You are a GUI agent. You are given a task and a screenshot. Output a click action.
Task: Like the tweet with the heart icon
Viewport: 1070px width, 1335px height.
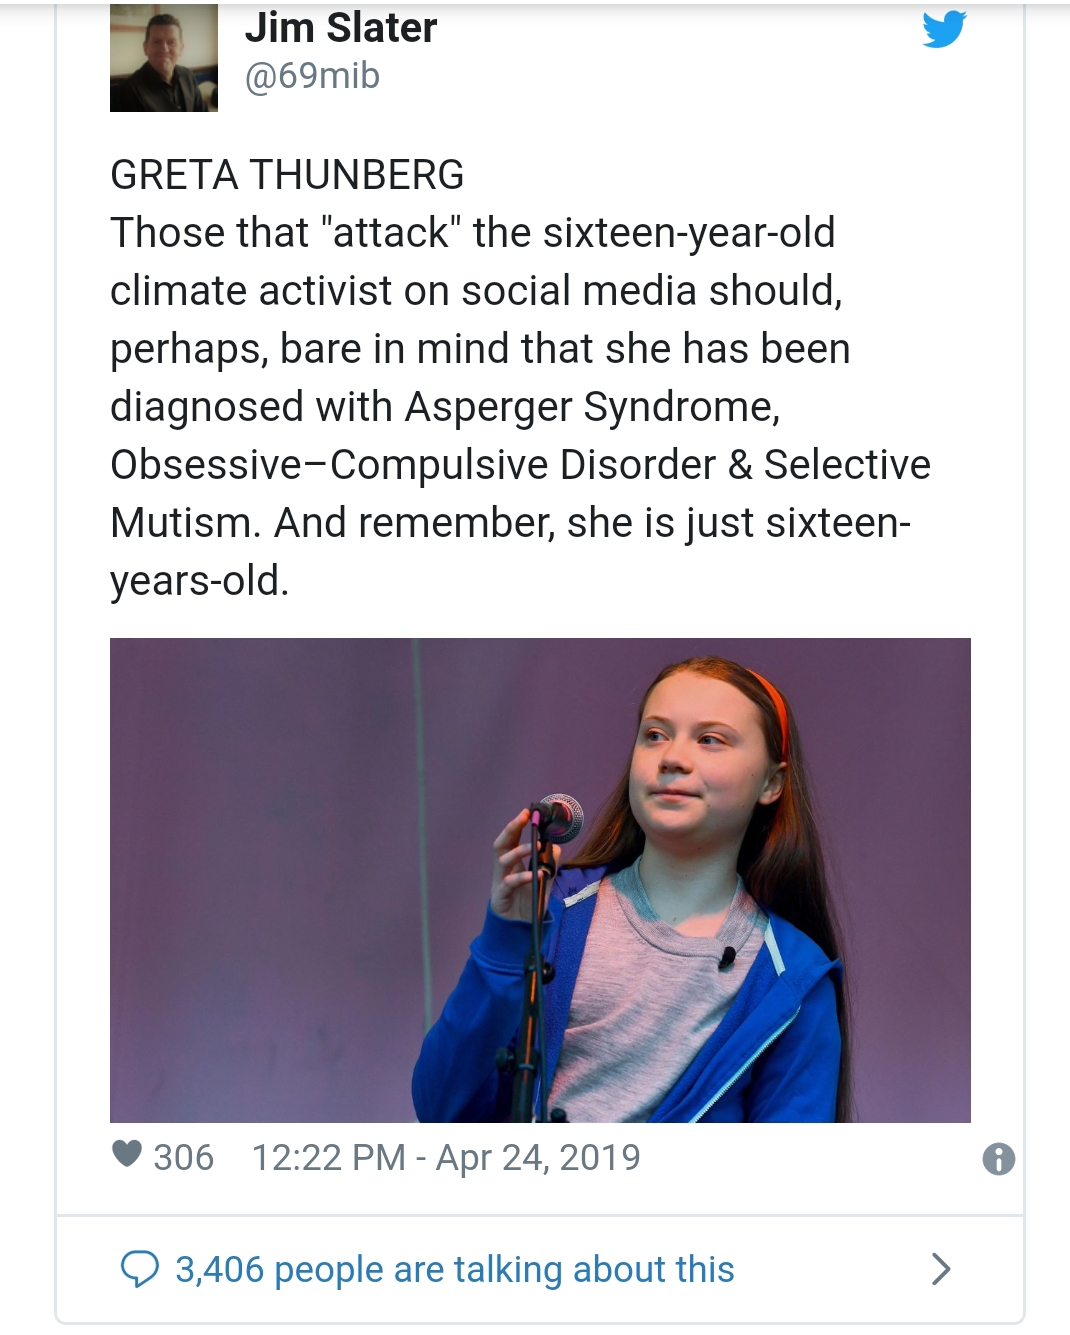127,1154
